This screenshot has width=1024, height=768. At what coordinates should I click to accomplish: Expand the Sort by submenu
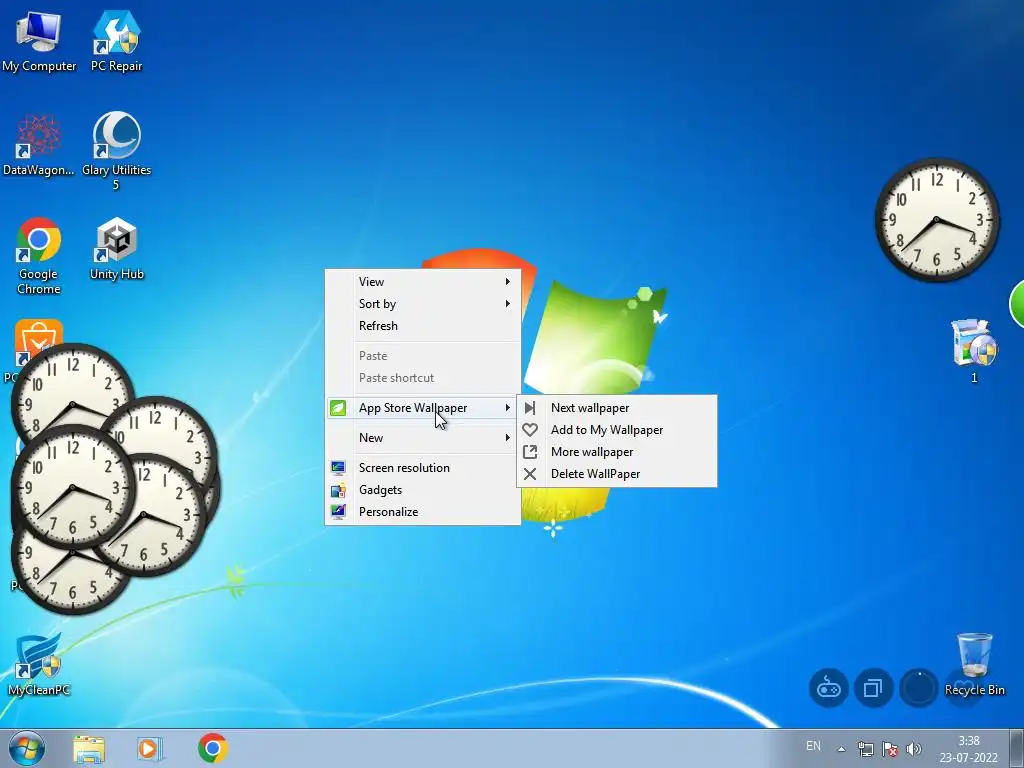(423, 304)
